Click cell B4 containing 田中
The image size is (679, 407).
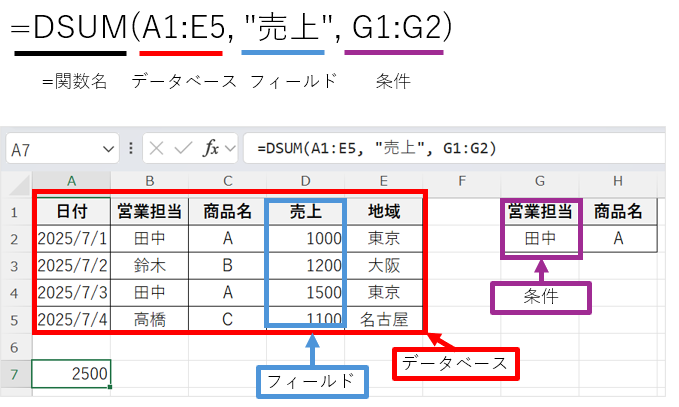coord(149,293)
